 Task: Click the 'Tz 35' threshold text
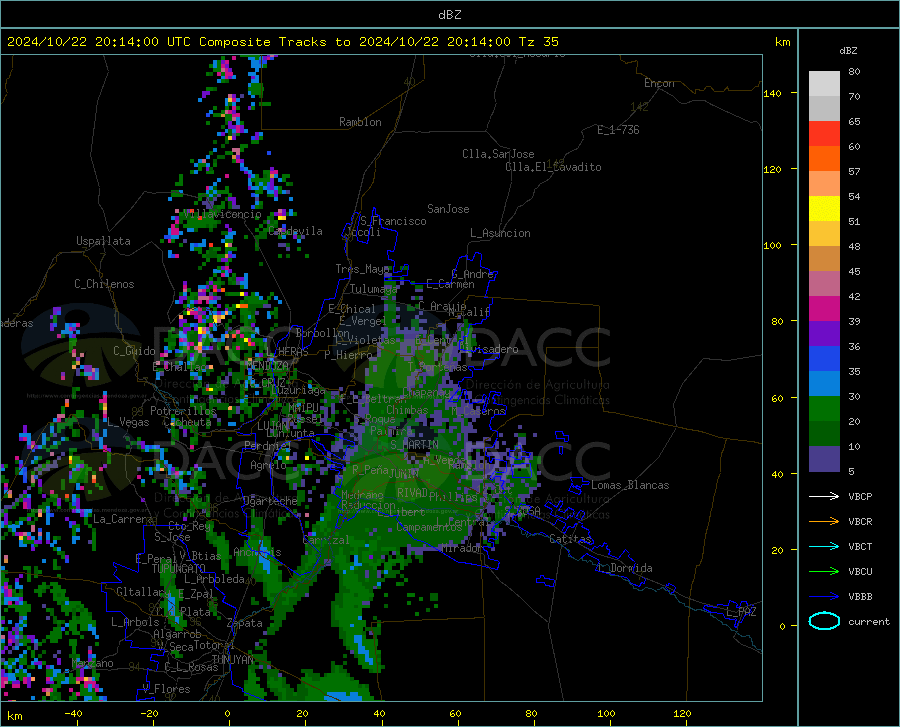[538, 42]
